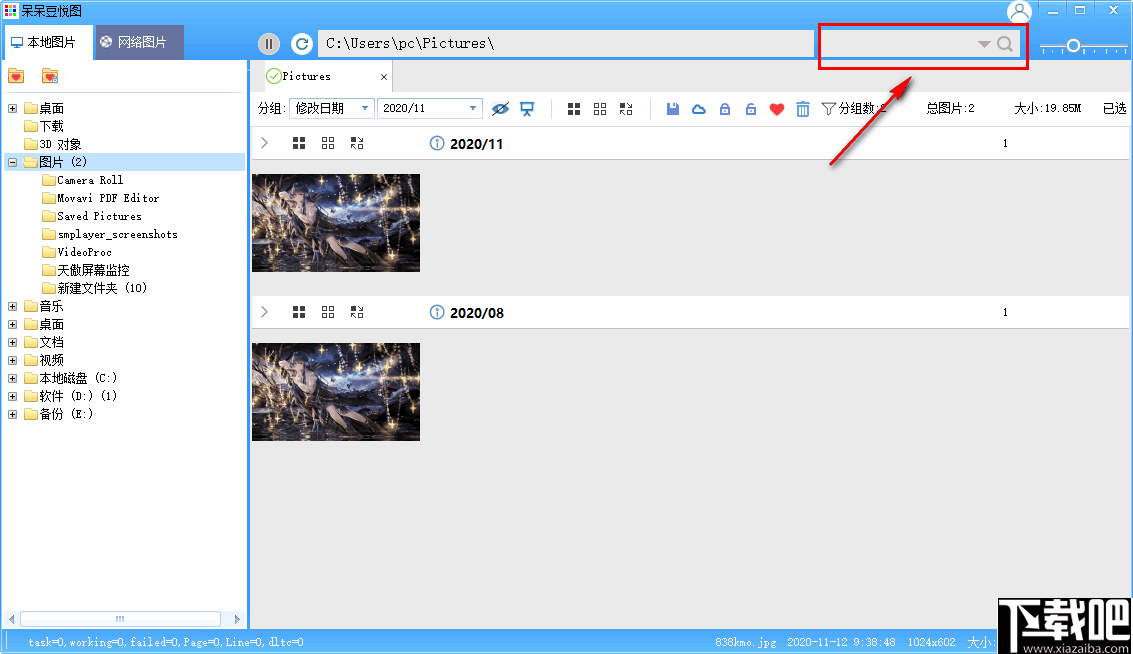Viewport: 1133px width, 654px height.
Task: Select the VideoProc folder
Action: pyautogui.click(x=77, y=252)
